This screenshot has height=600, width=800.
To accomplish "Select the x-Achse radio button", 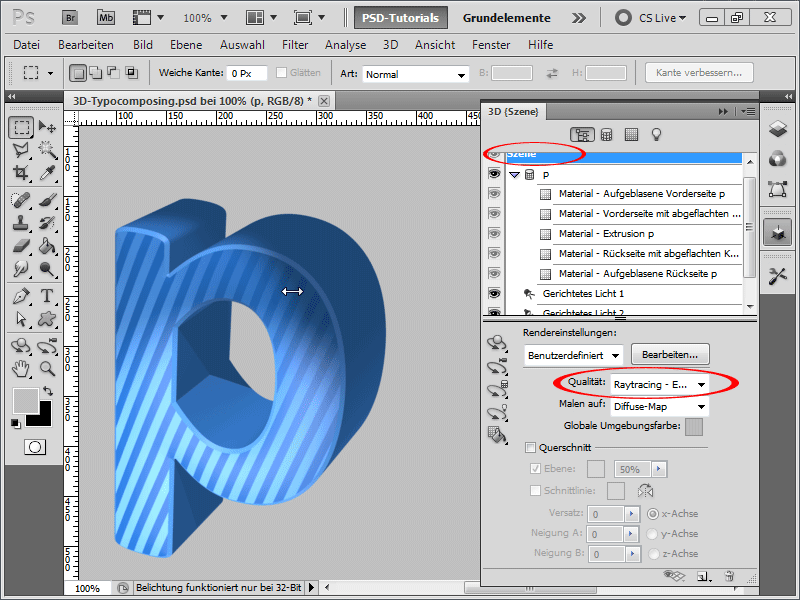I will tap(653, 514).
